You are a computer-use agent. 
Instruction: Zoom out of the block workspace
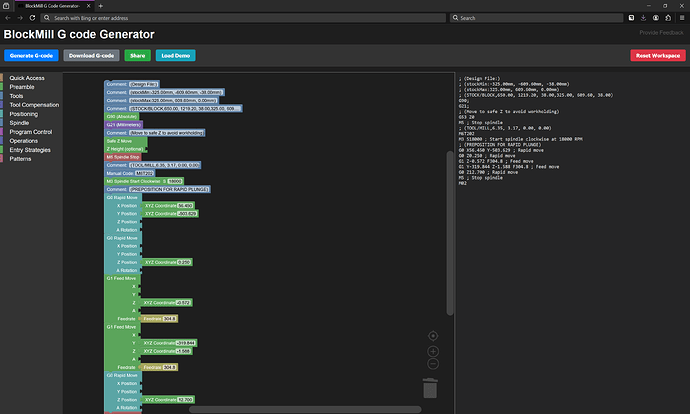(433, 364)
